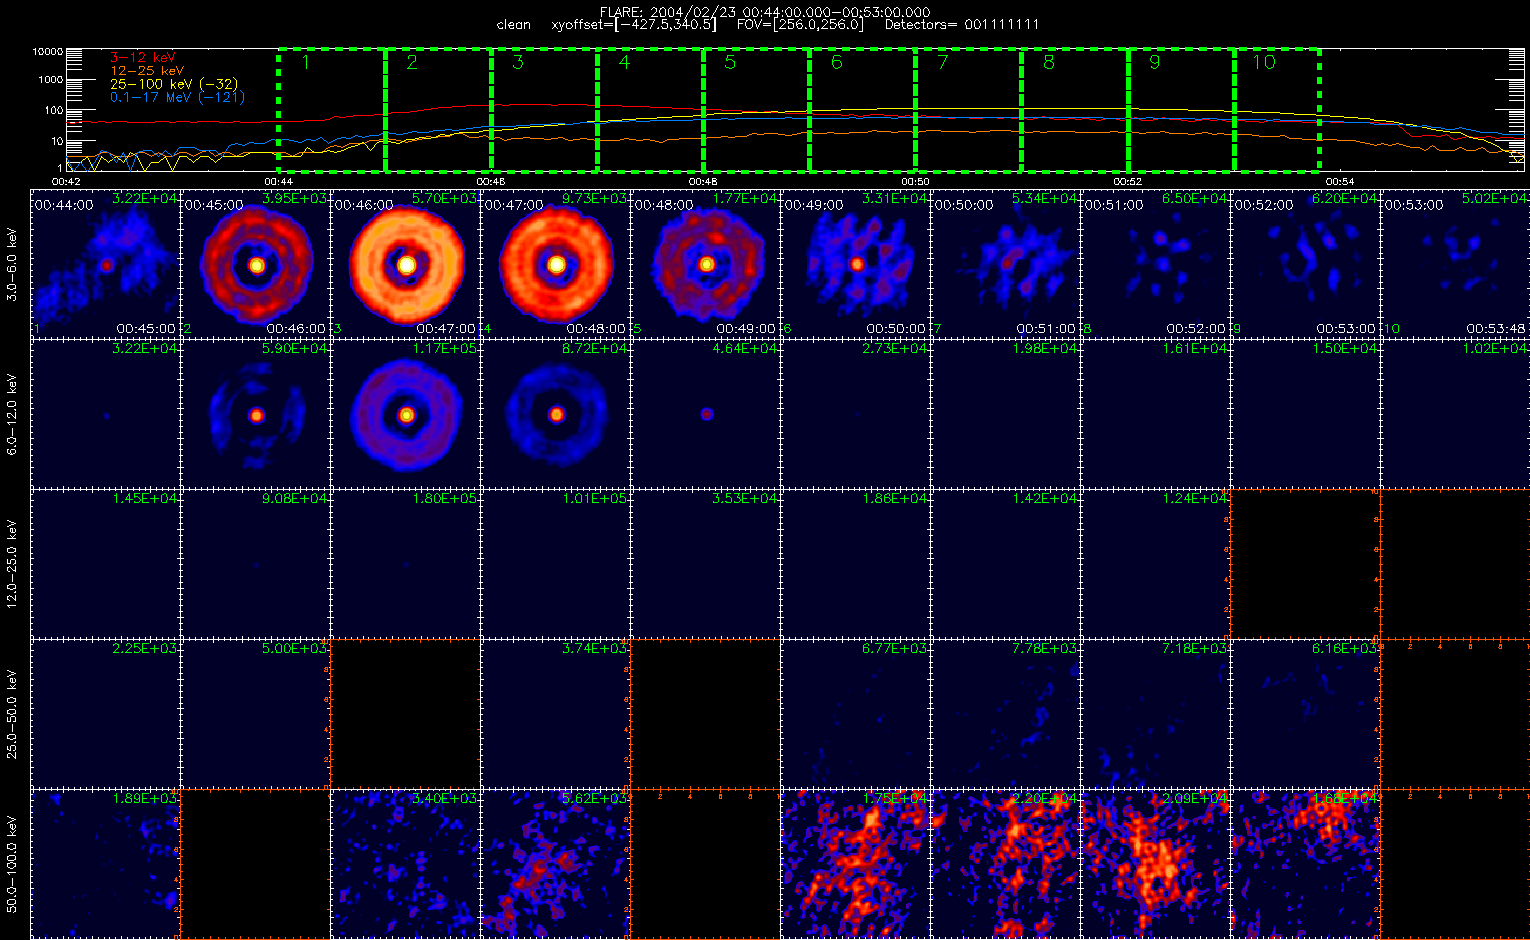The height and width of the screenshot is (940, 1530).
Task: Select the 00:46:00 bright ring image, 3.0-6.0 keV
Action: click(x=406, y=264)
